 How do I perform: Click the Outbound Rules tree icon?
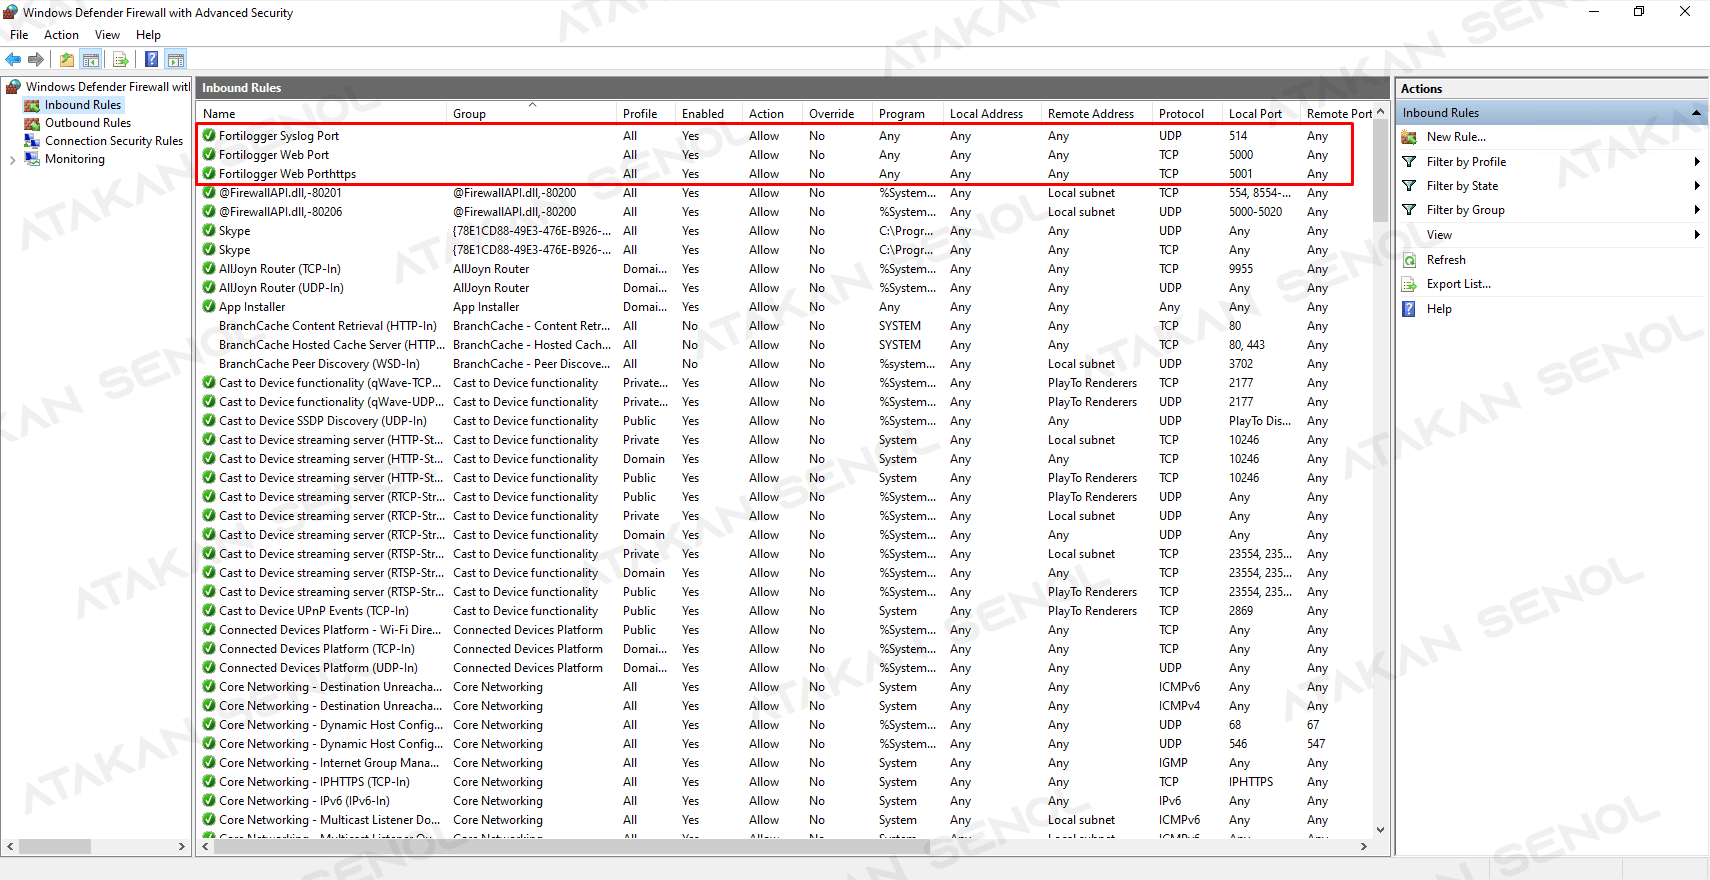click(x=32, y=123)
